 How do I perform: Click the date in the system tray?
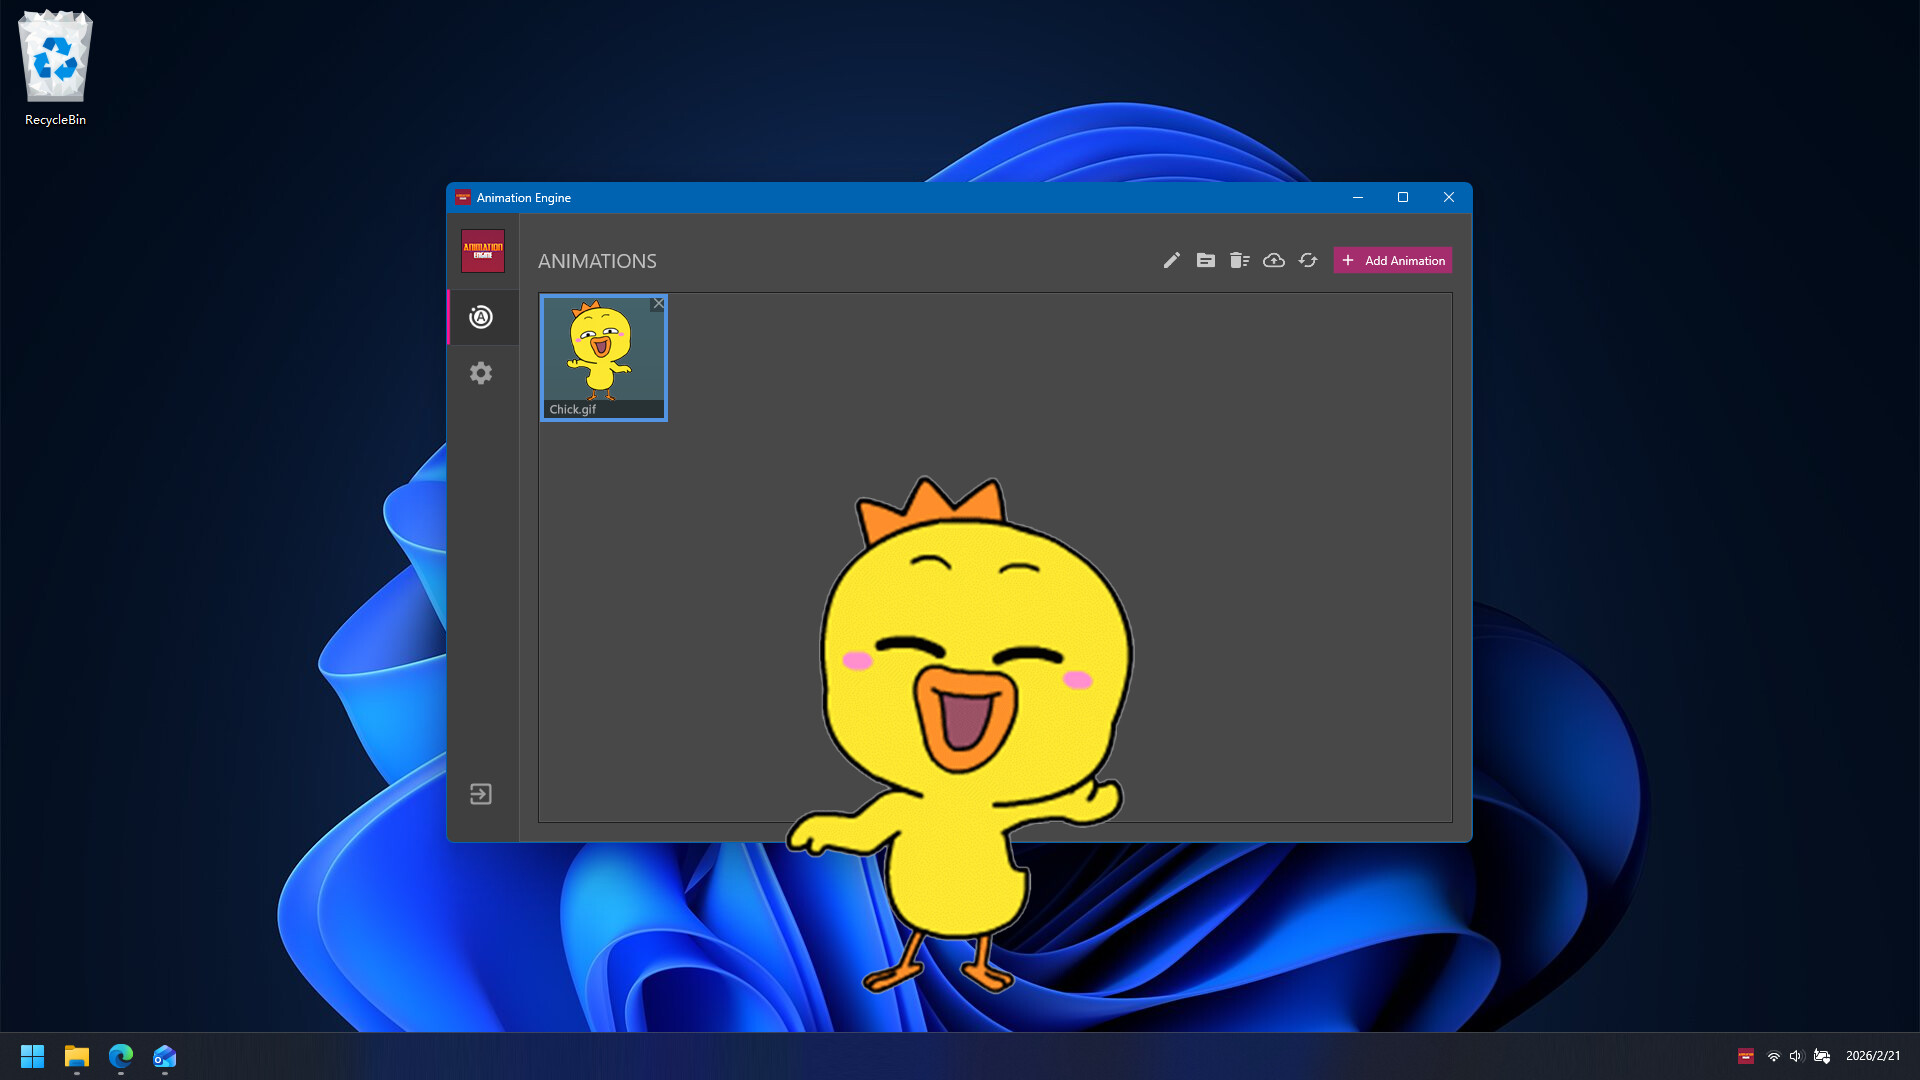(x=1872, y=1055)
